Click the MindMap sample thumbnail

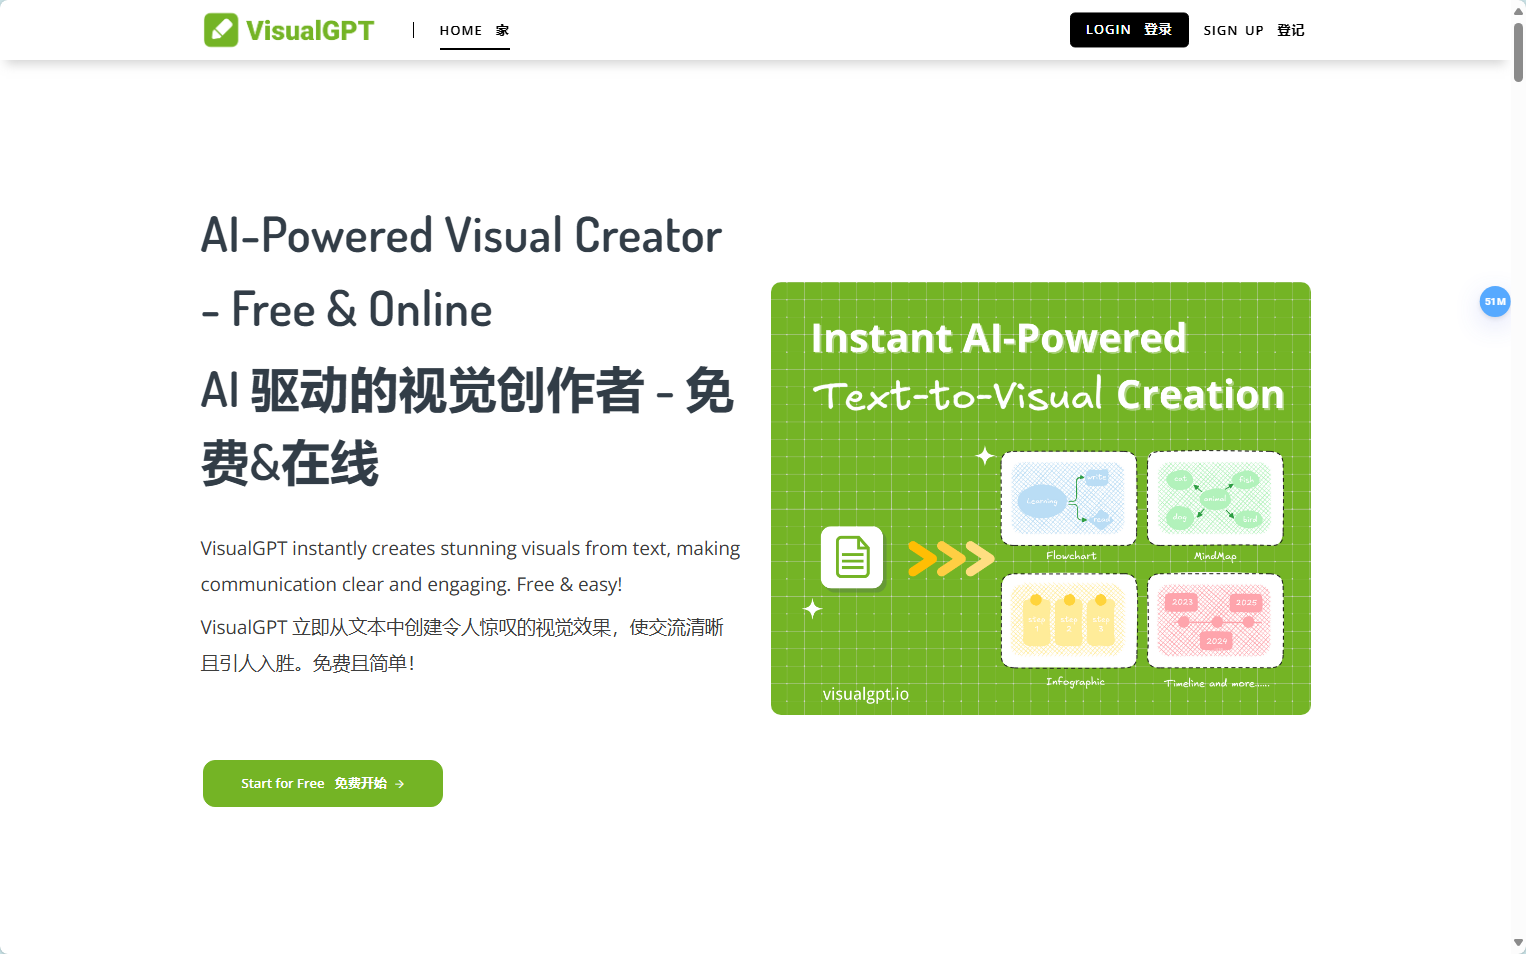pyautogui.click(x=1215, y=499)
